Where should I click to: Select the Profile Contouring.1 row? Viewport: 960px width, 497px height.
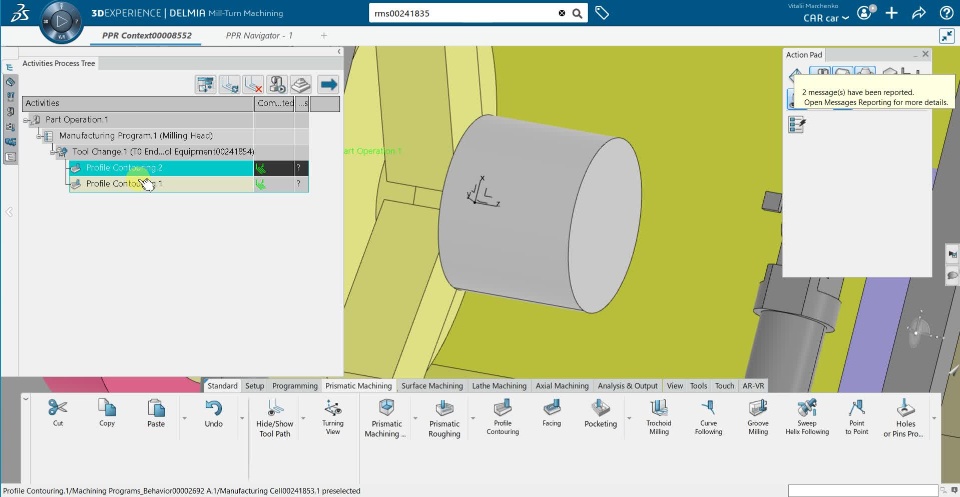pyautogui.click(x=189, y=184)
